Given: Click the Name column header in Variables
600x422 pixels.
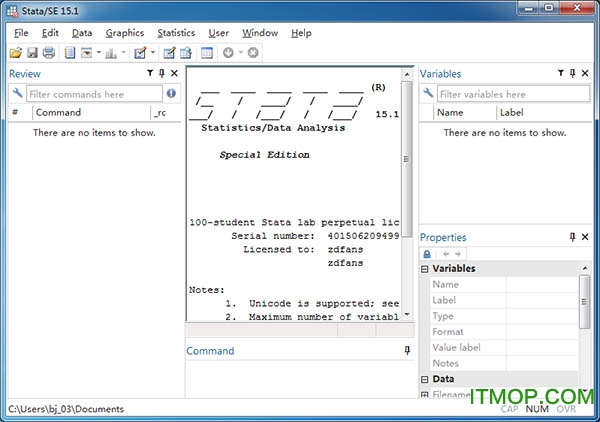Looking at the screenshot, I should 465,112.
